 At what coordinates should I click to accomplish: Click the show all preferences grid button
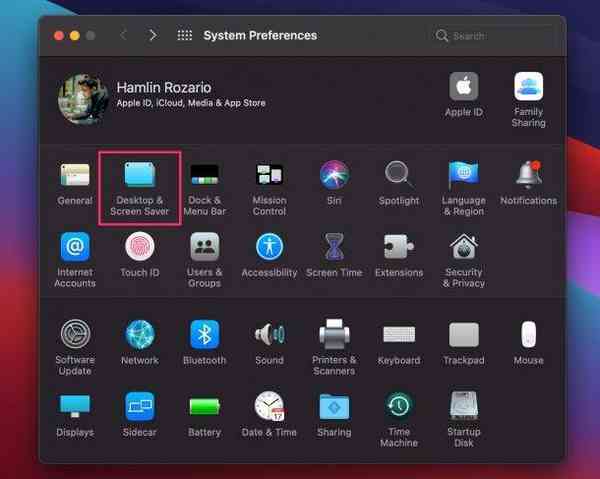tap(184, 35)
